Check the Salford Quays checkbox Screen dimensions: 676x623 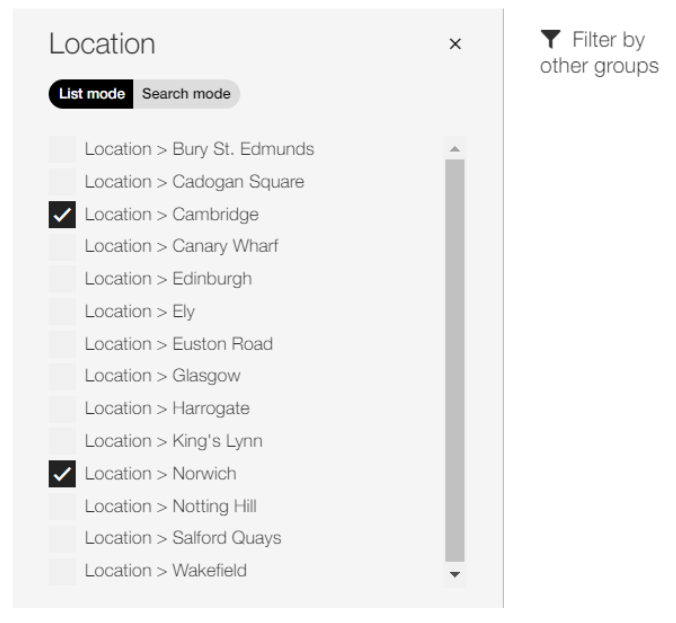(62, 538)
